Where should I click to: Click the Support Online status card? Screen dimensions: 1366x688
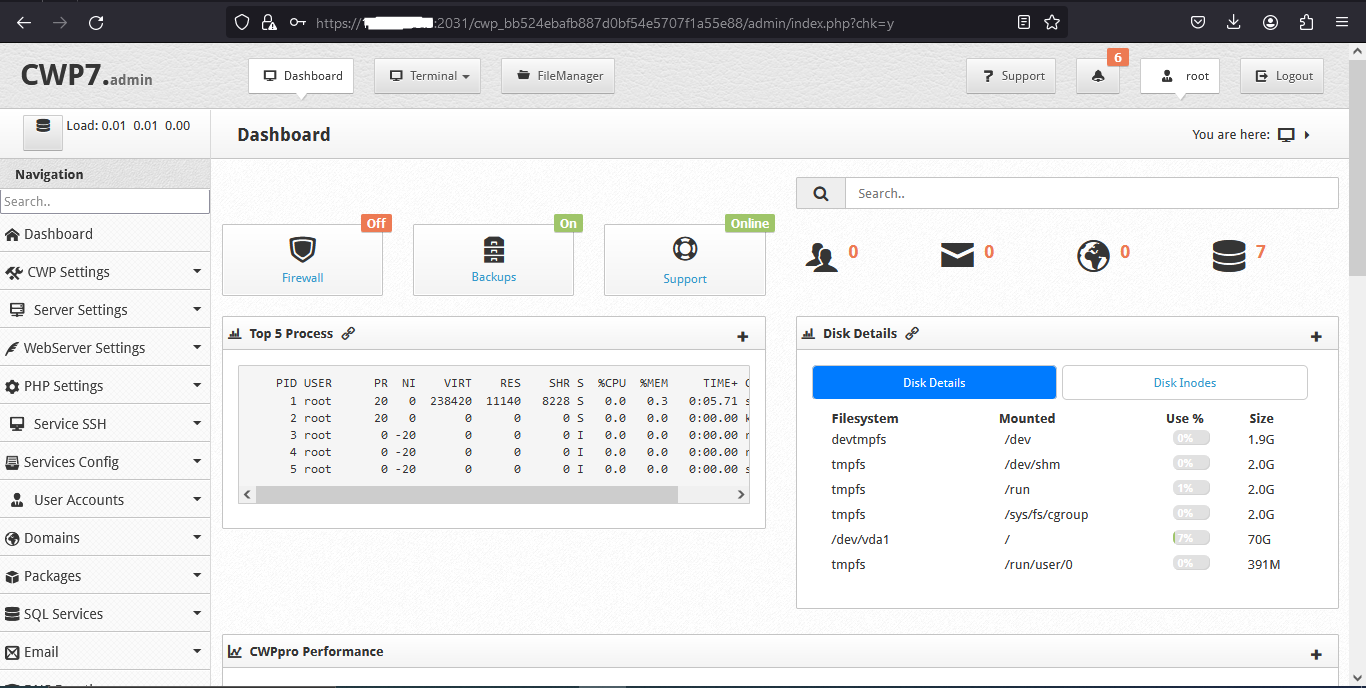(684, 259)
